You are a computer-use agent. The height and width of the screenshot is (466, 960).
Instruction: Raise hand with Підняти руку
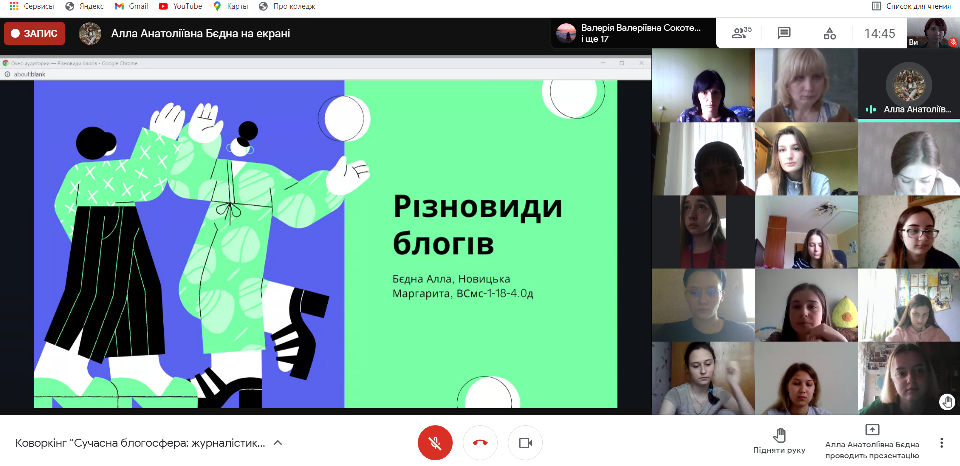click(780, 441)
